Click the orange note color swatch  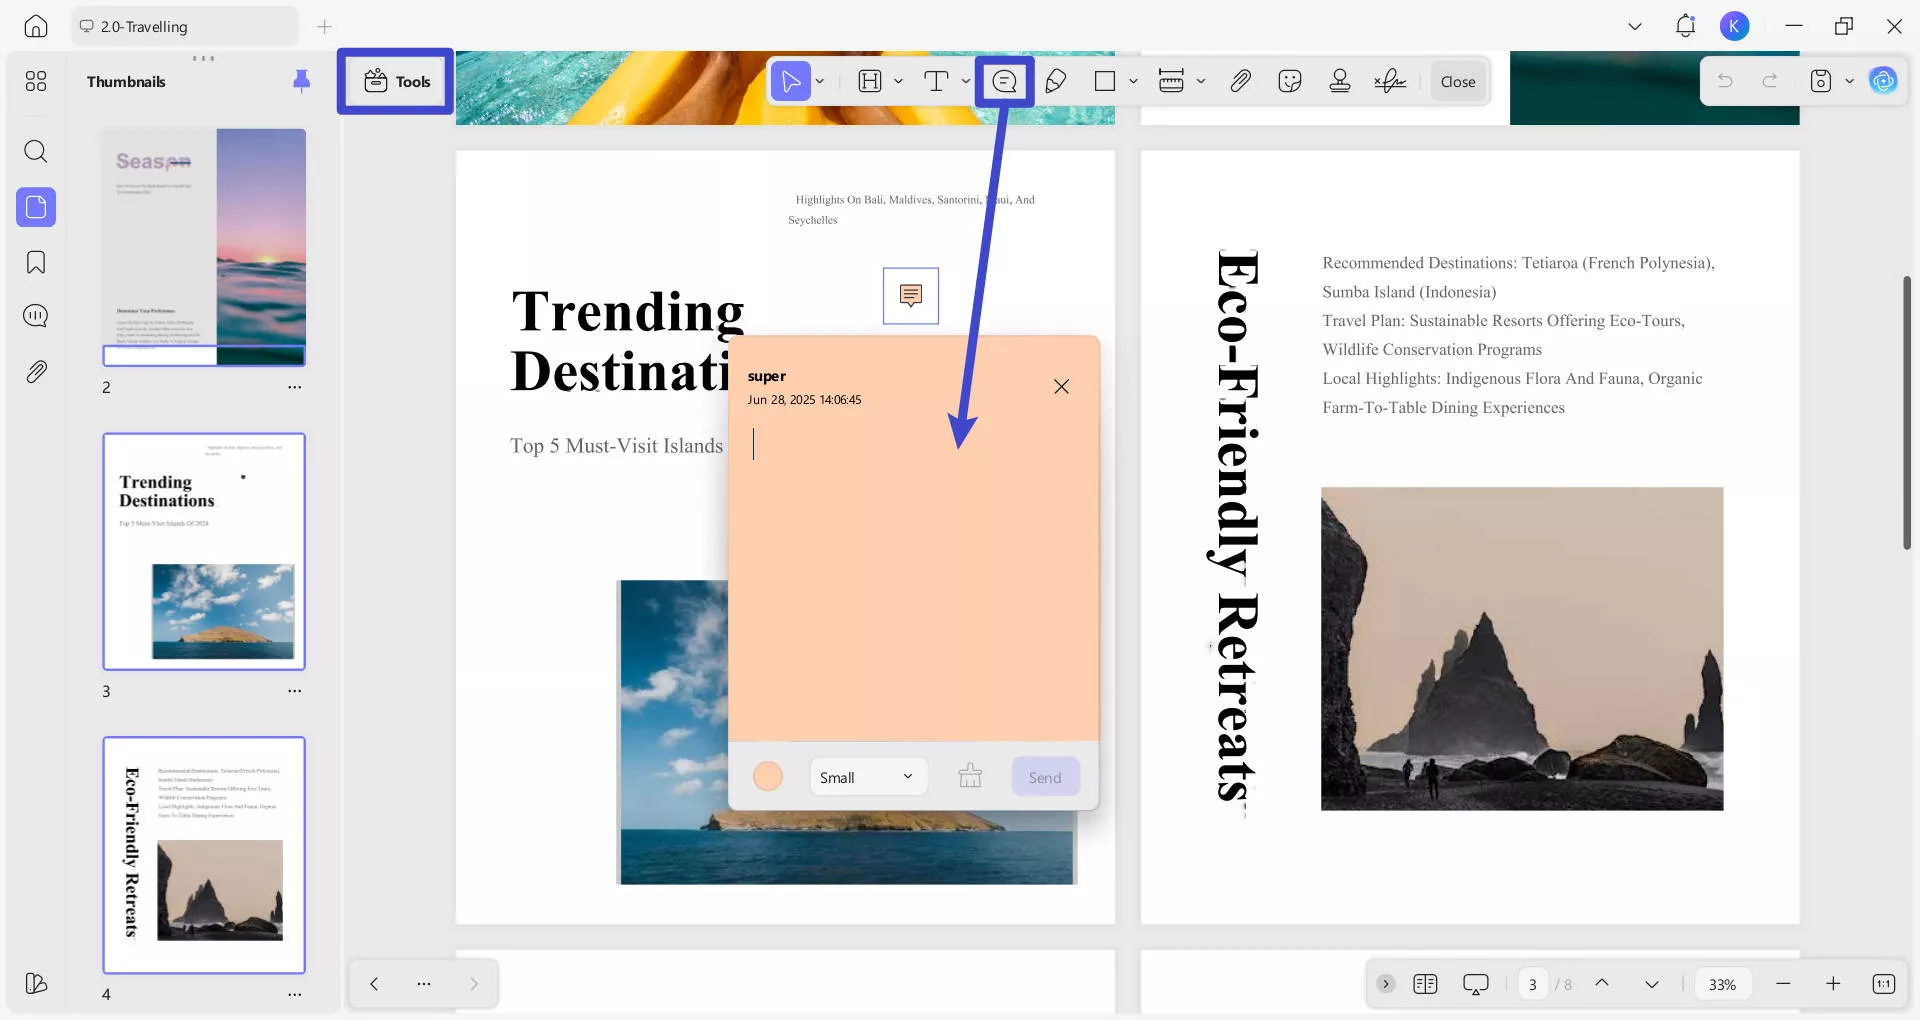768,776
